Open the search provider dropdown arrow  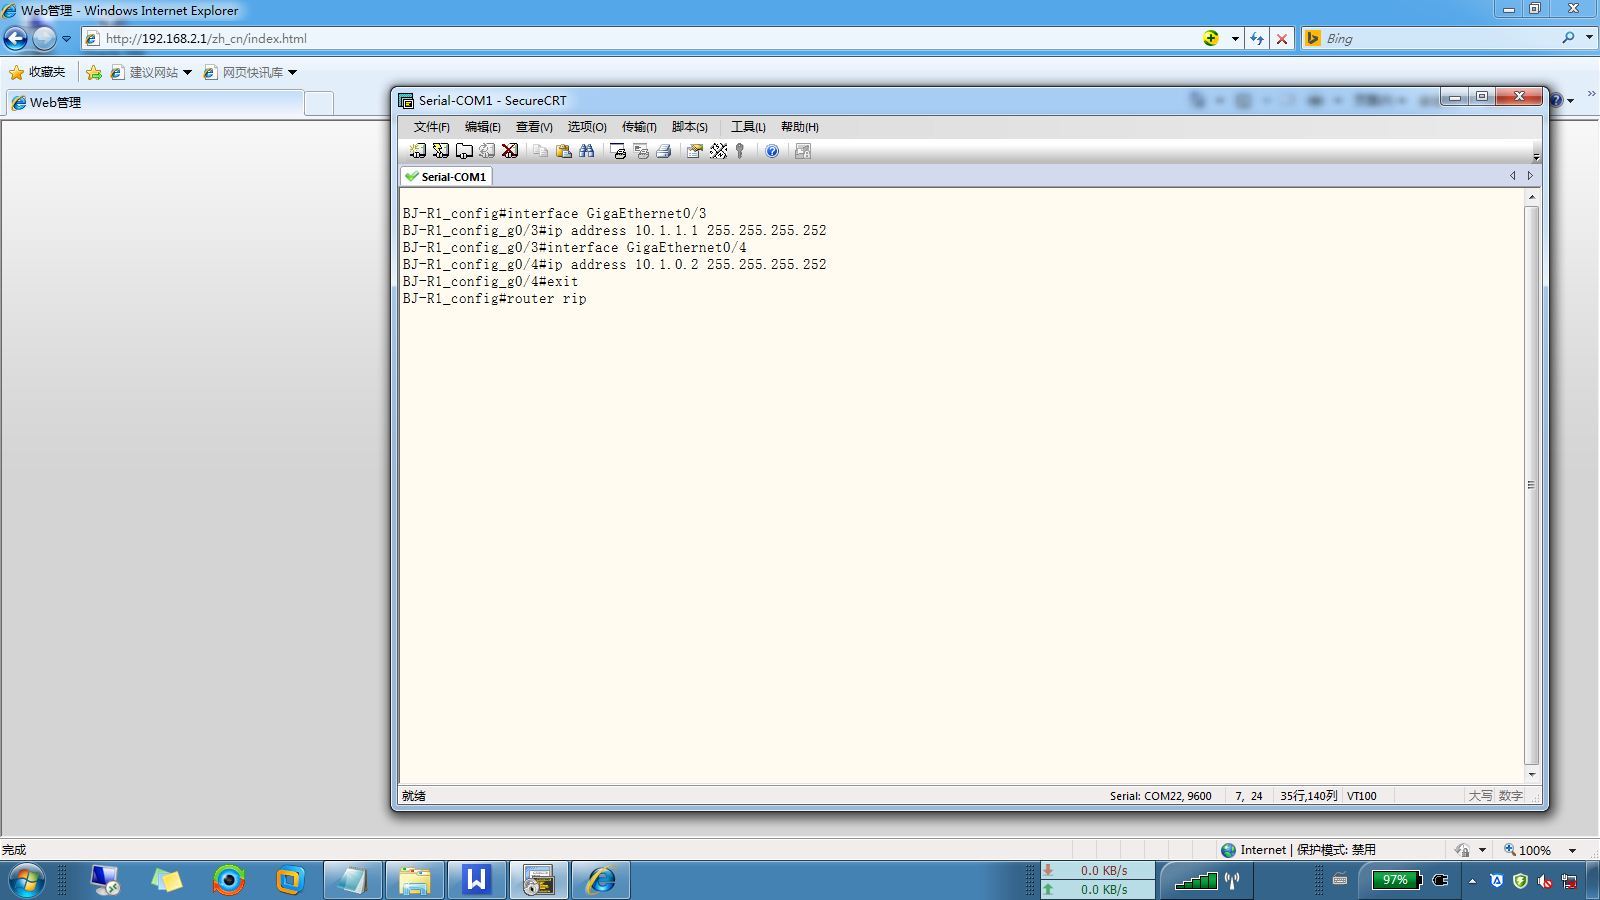point(1589,38)
